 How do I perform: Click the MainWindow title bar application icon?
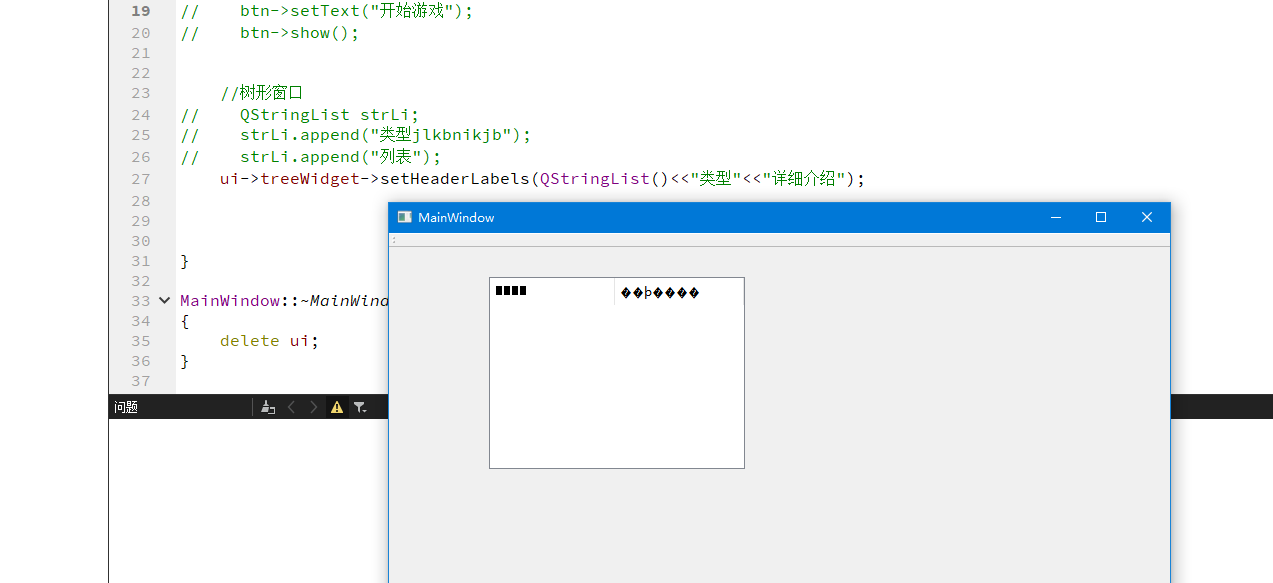pyautogui.click(x=404, y=217)
